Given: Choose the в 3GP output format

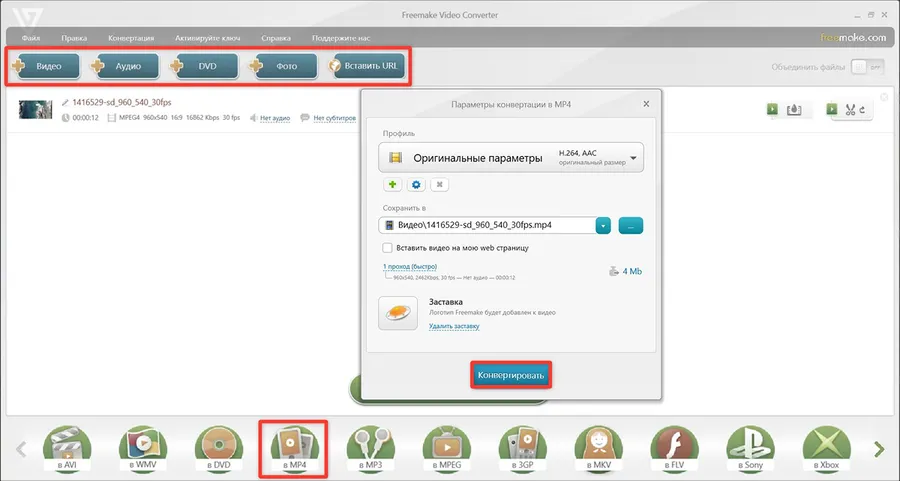Looking at the screenshot, I should (x=522, y=449).
